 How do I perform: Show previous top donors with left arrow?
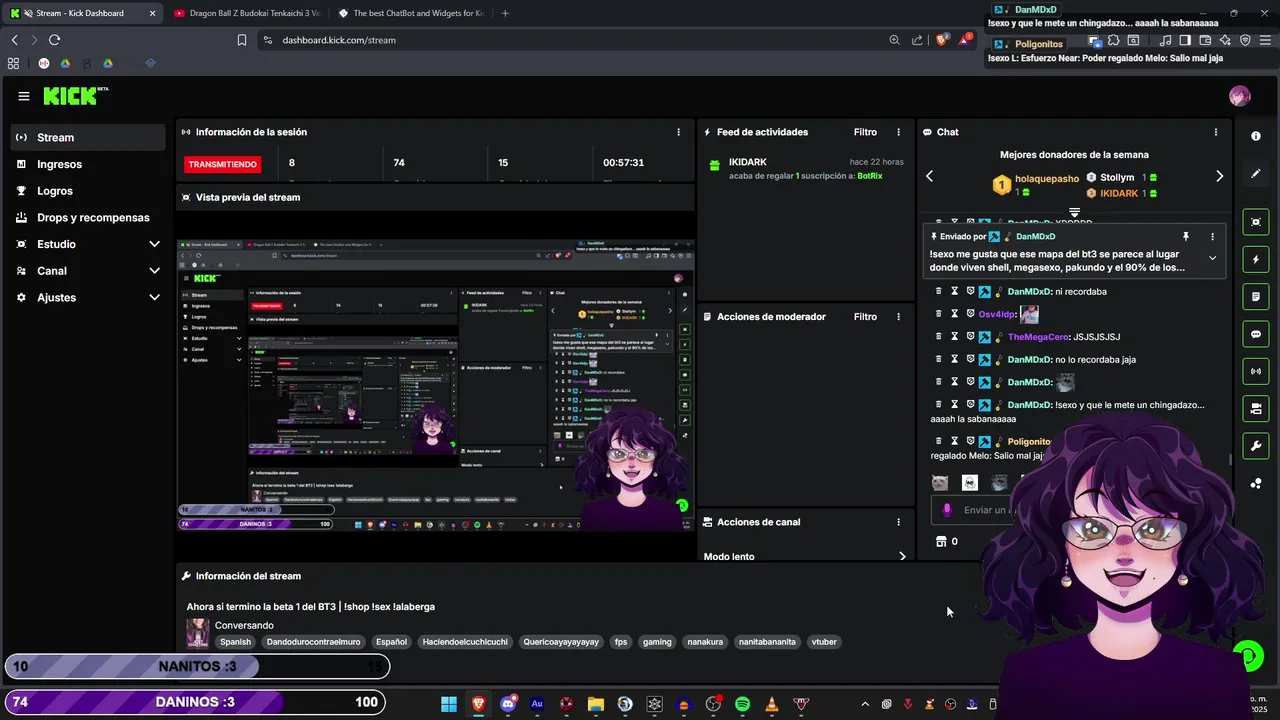pyautogui.click(x=929, y=176)
